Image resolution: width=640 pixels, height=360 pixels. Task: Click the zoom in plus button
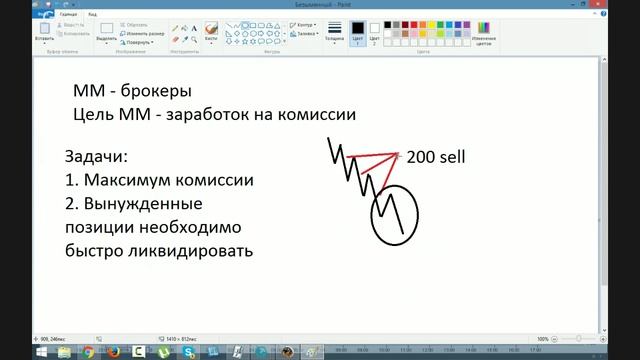(603, 339)
